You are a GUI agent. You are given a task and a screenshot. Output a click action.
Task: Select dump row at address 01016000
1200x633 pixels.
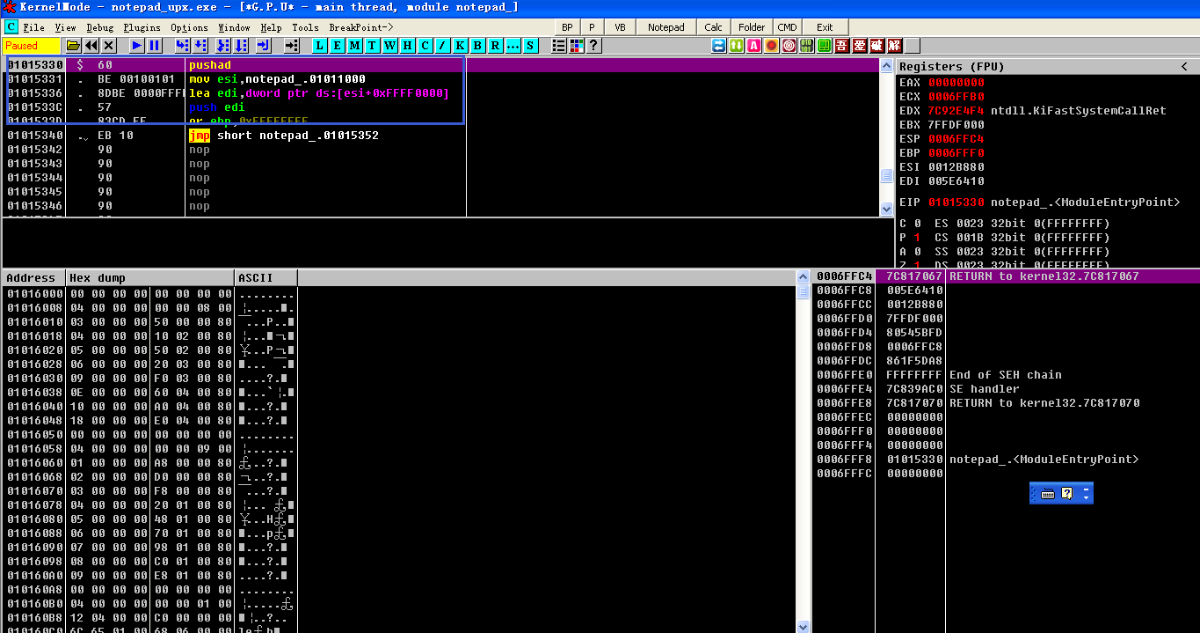click(150, 294)
